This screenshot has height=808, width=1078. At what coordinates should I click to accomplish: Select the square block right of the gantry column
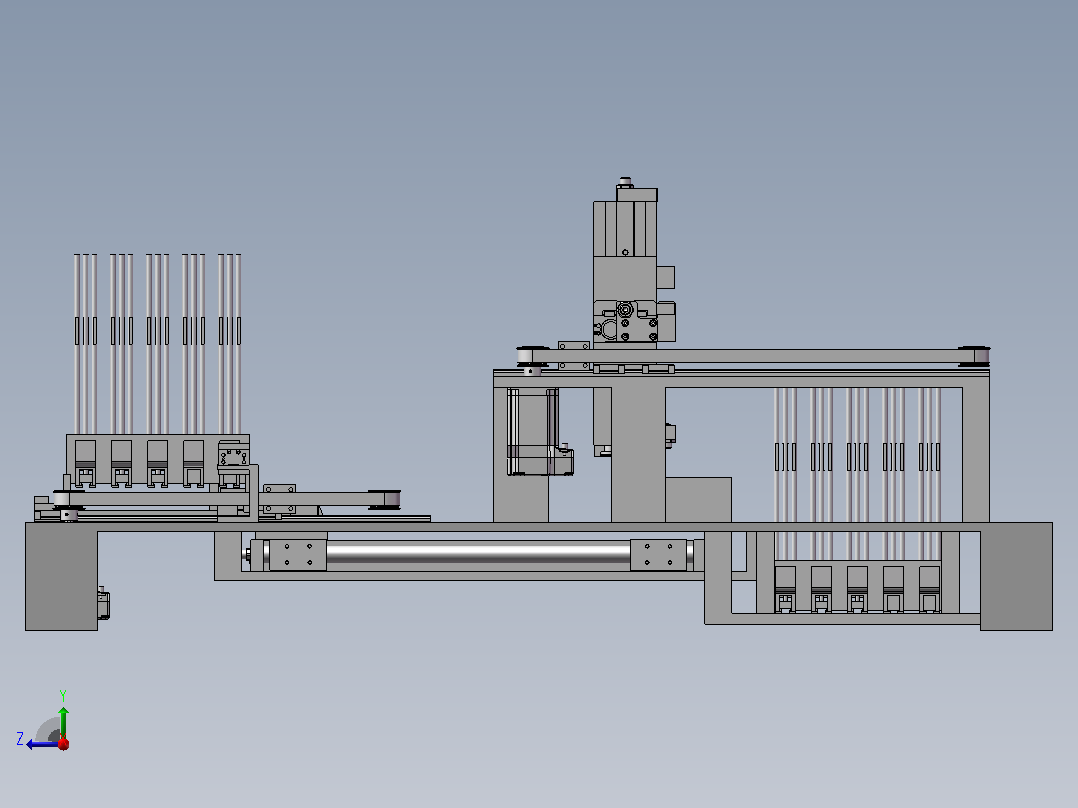pyautogui.click(x=698, y=500)
